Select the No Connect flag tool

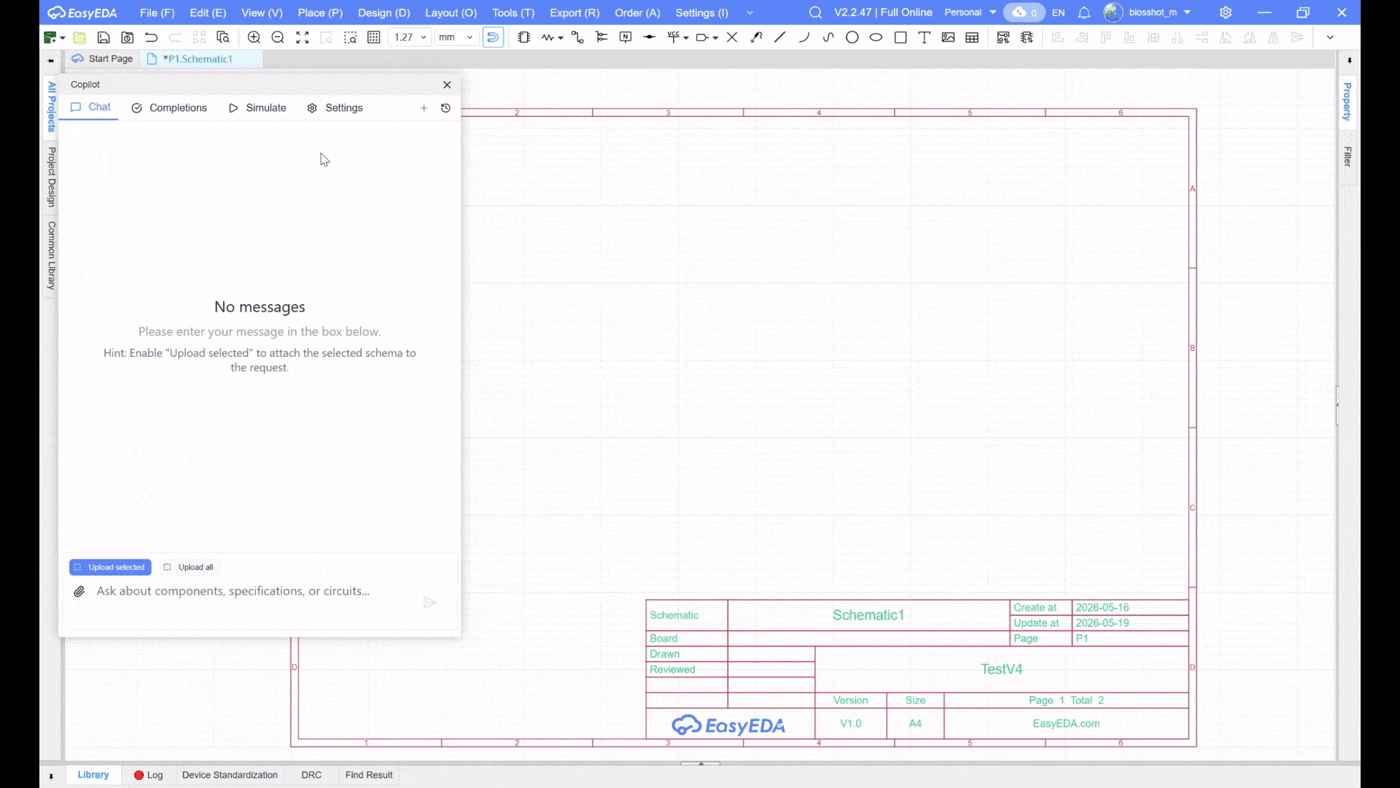tap(732, 37)
